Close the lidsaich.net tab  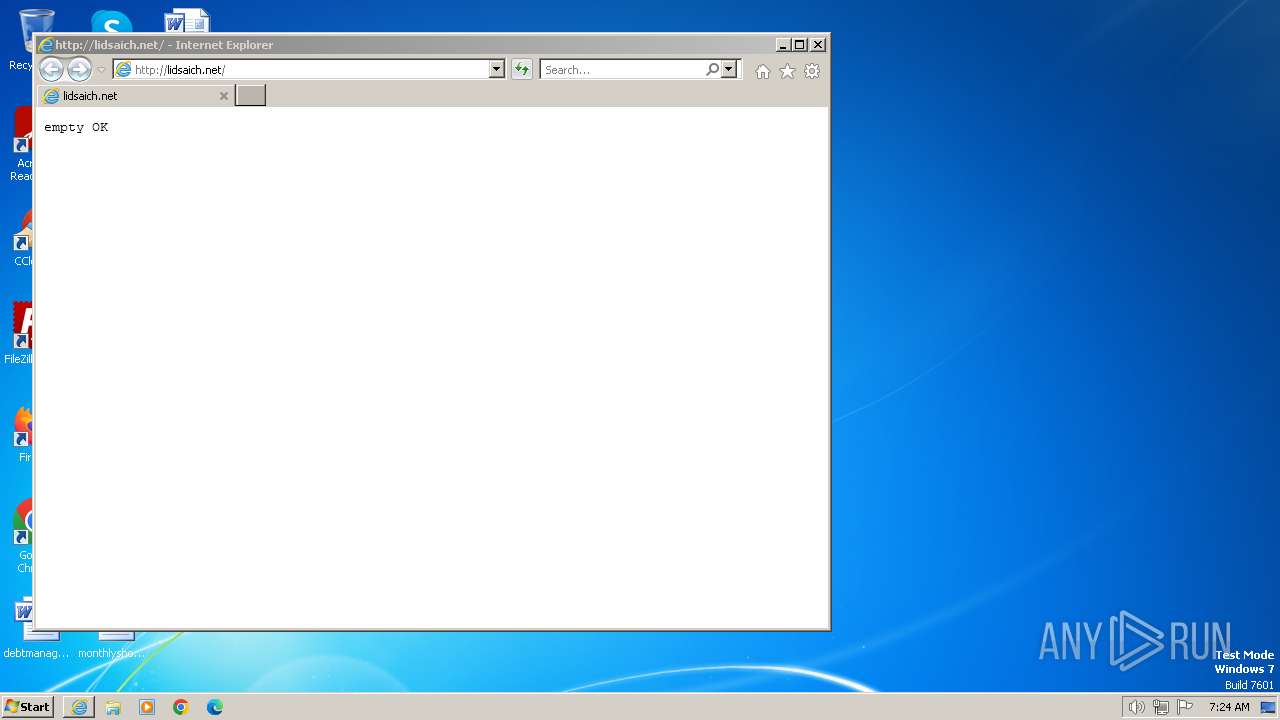224,96
